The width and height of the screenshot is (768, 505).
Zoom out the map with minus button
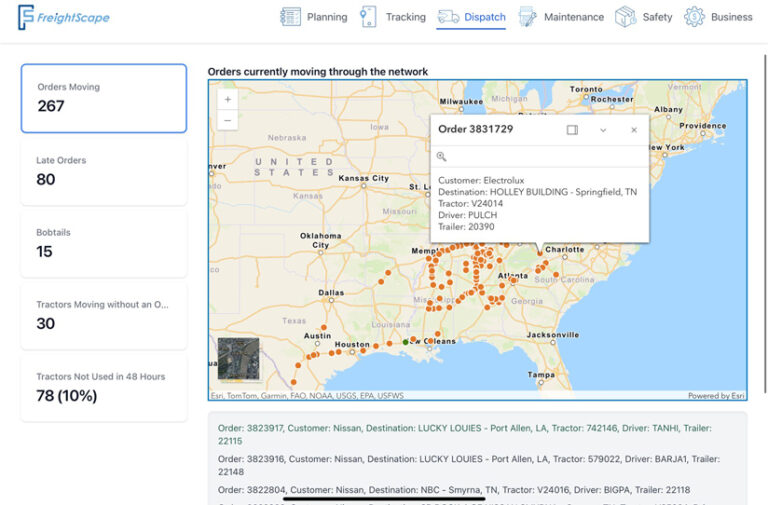click(228, 120)
